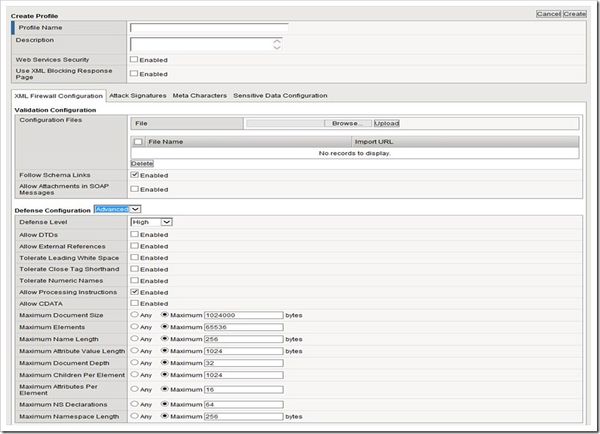Type in the Profile Name field
This screenshot has height=434, width=600.
[208, 28]
